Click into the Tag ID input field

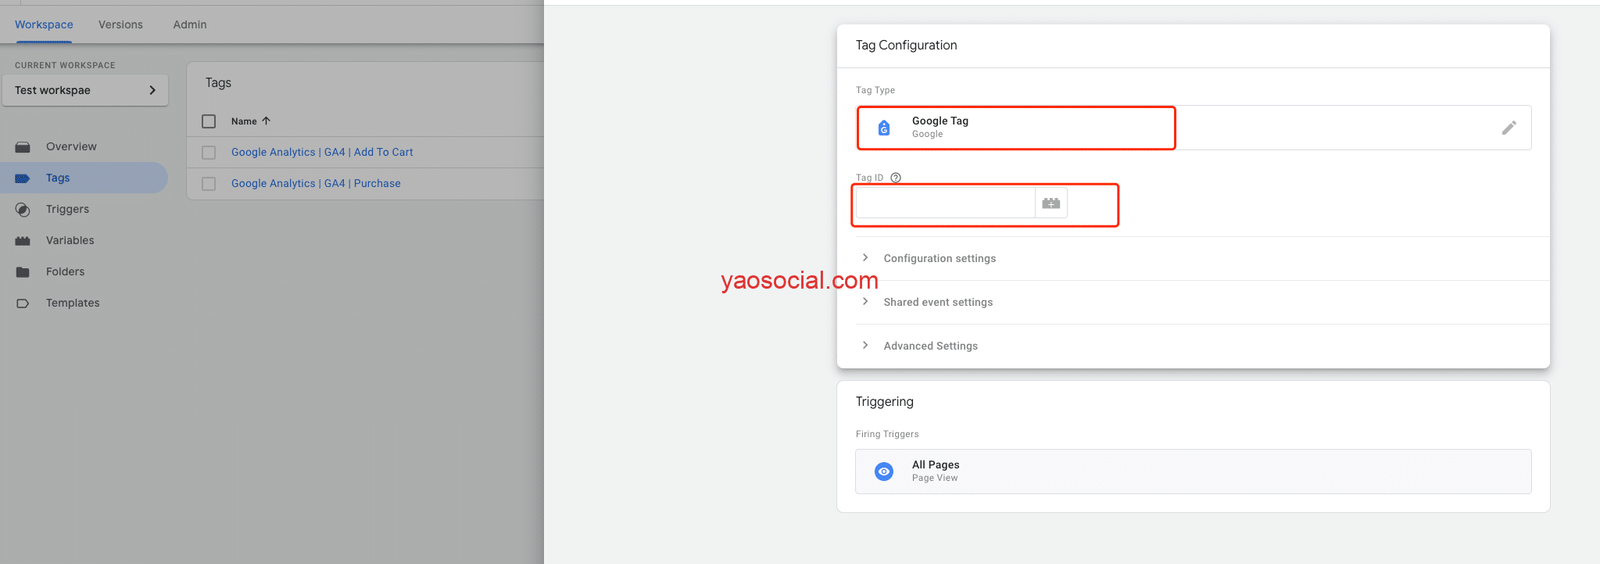[945, 203]
